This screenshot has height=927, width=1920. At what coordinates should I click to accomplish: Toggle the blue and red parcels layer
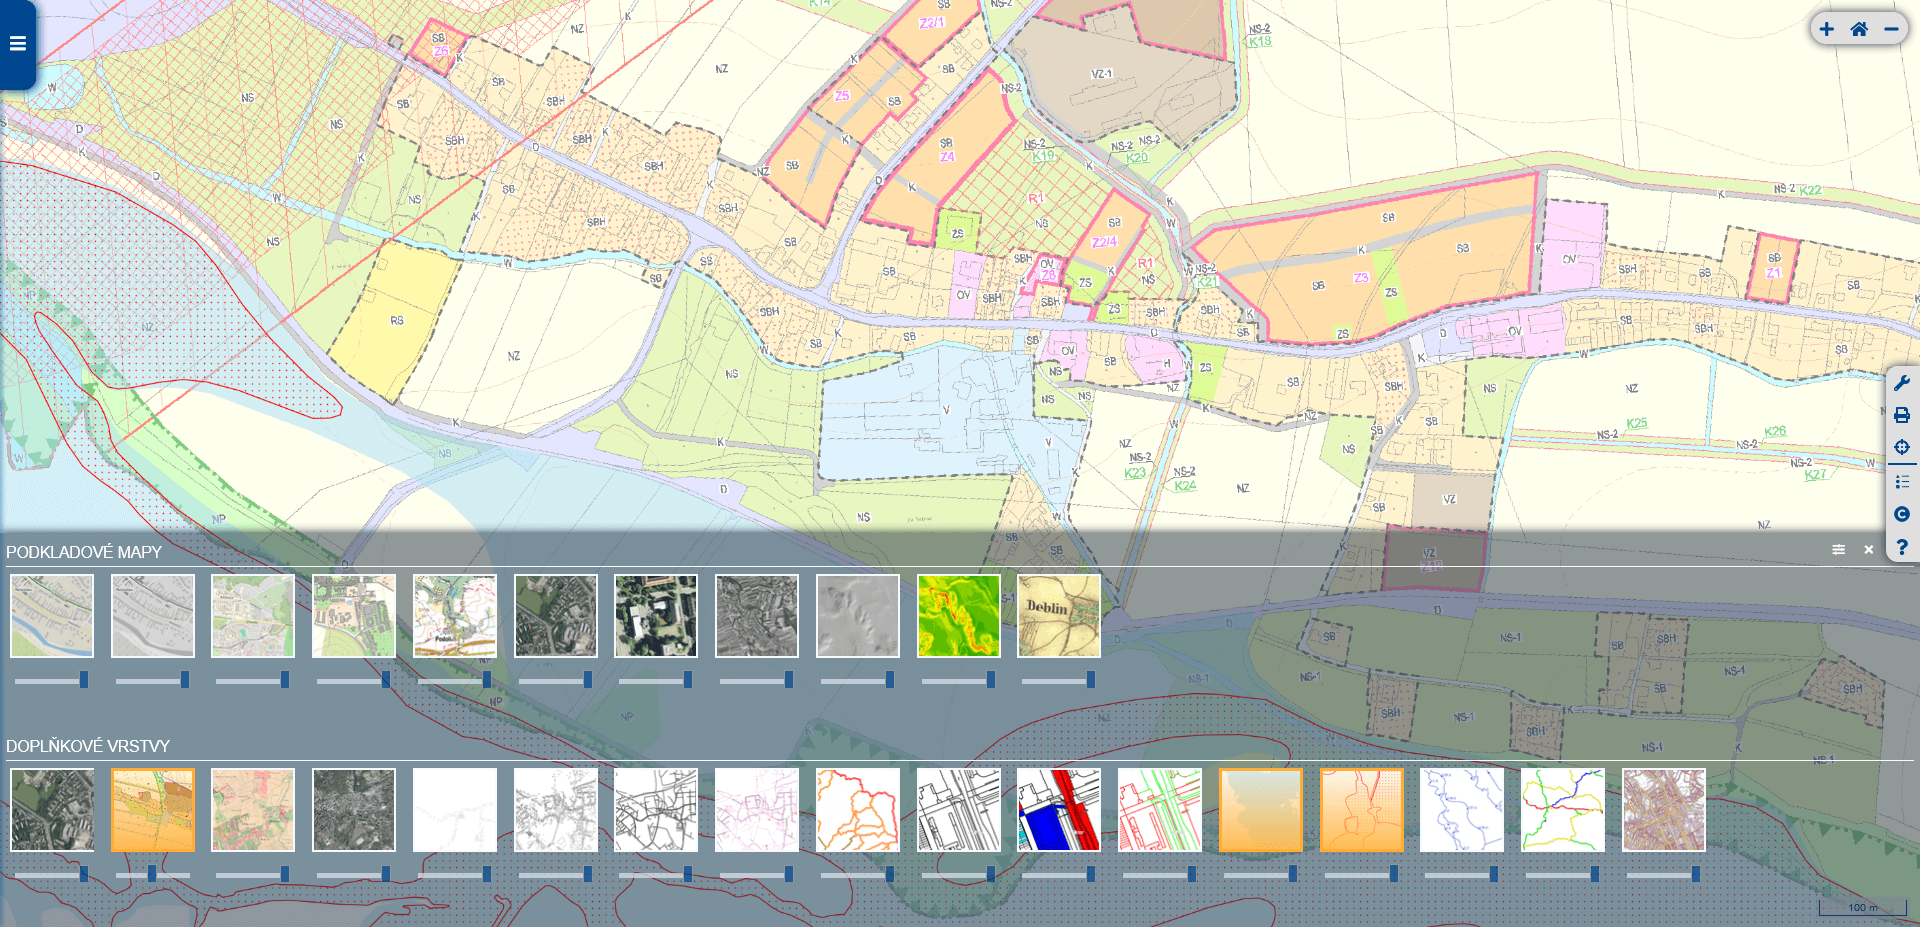click(x=1059, y=810)
